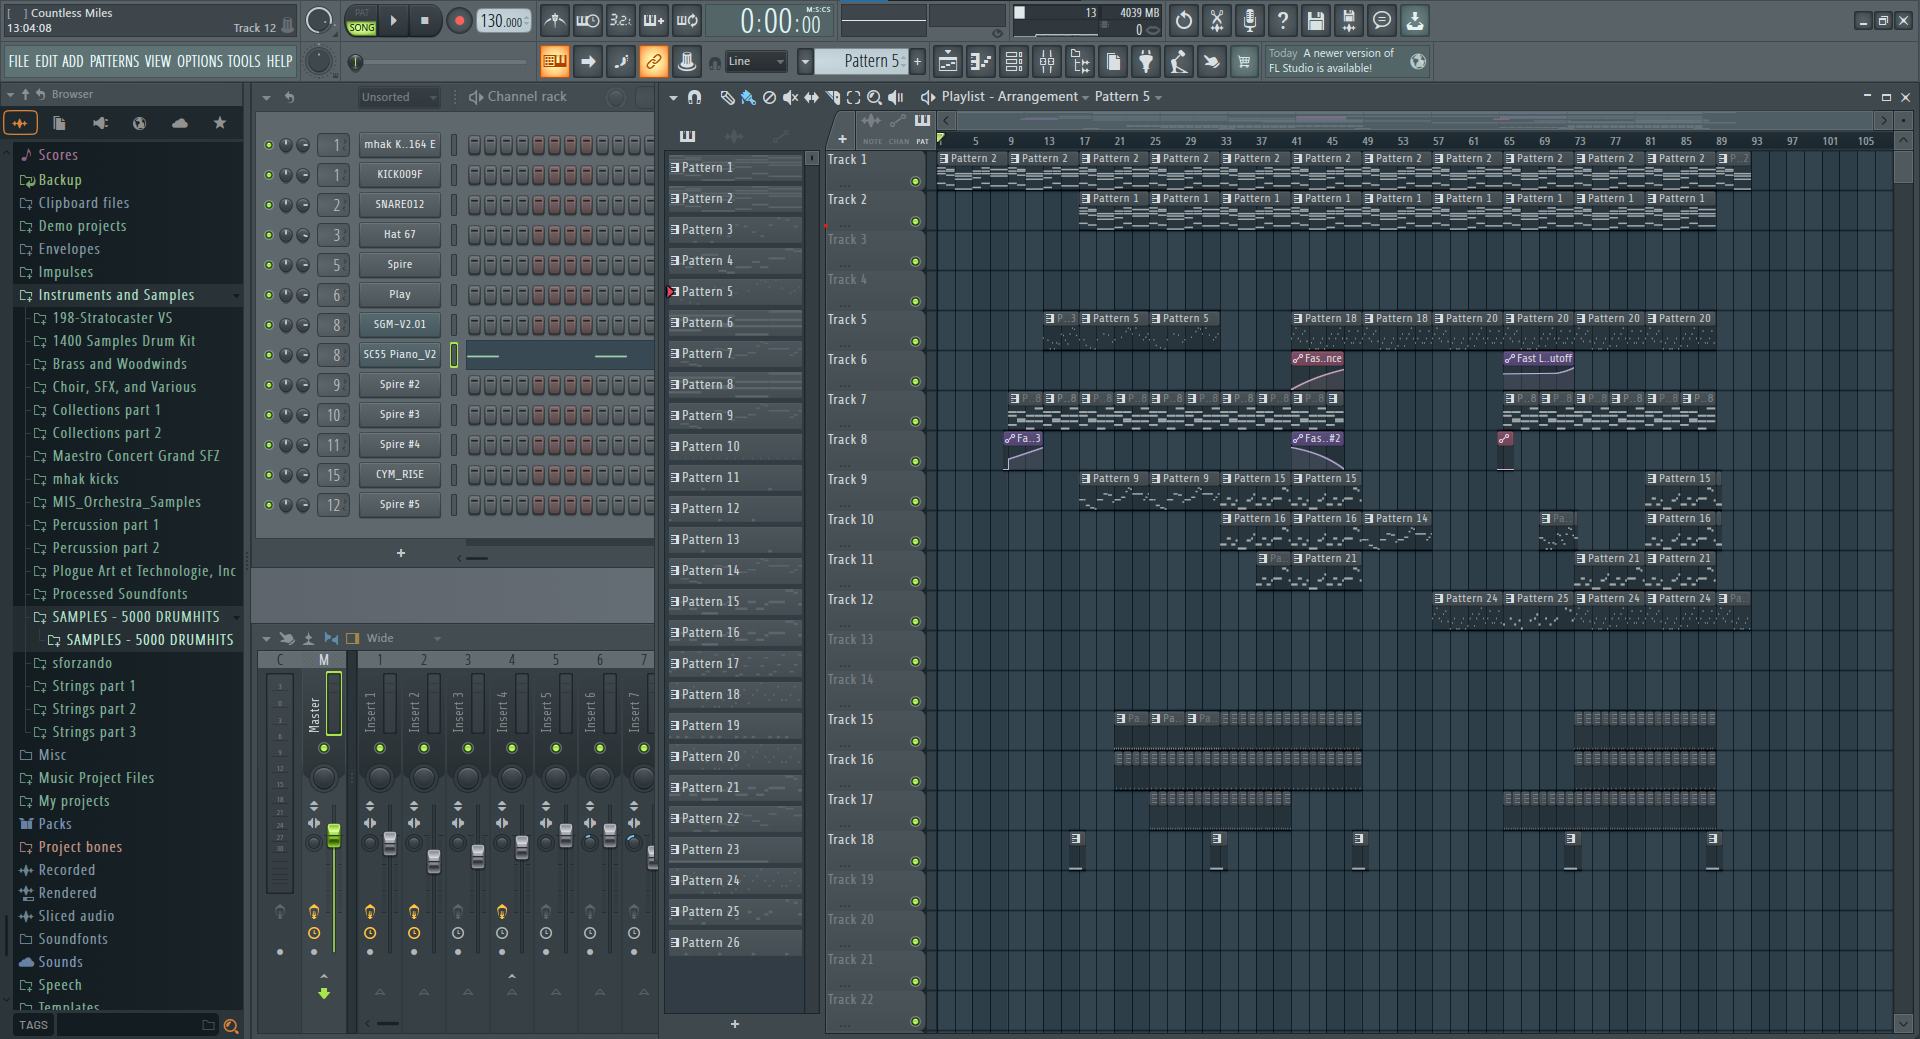Open the PATTERNS menu

point(114,62)
